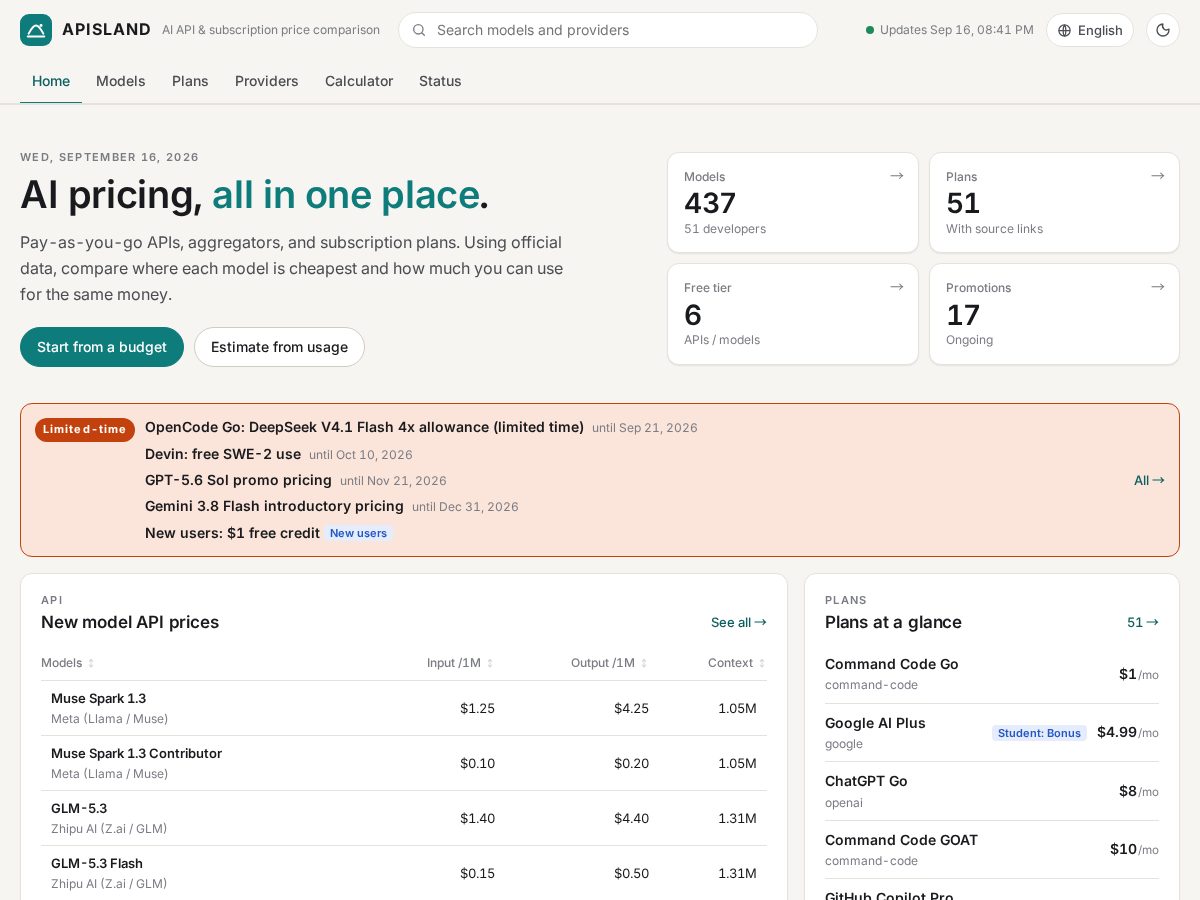The width and height of the screenshot is (1200, 900).
Task: Open the Providers tab
Action: pos(267,81)
